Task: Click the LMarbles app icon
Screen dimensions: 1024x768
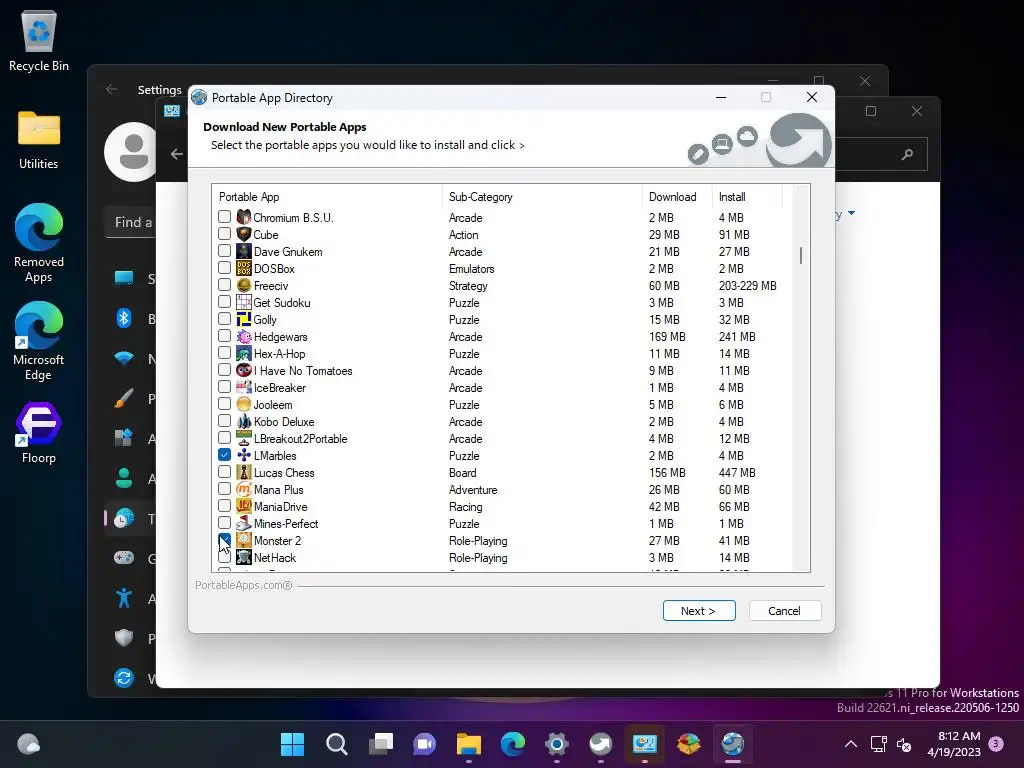Action: pos(244,455)
